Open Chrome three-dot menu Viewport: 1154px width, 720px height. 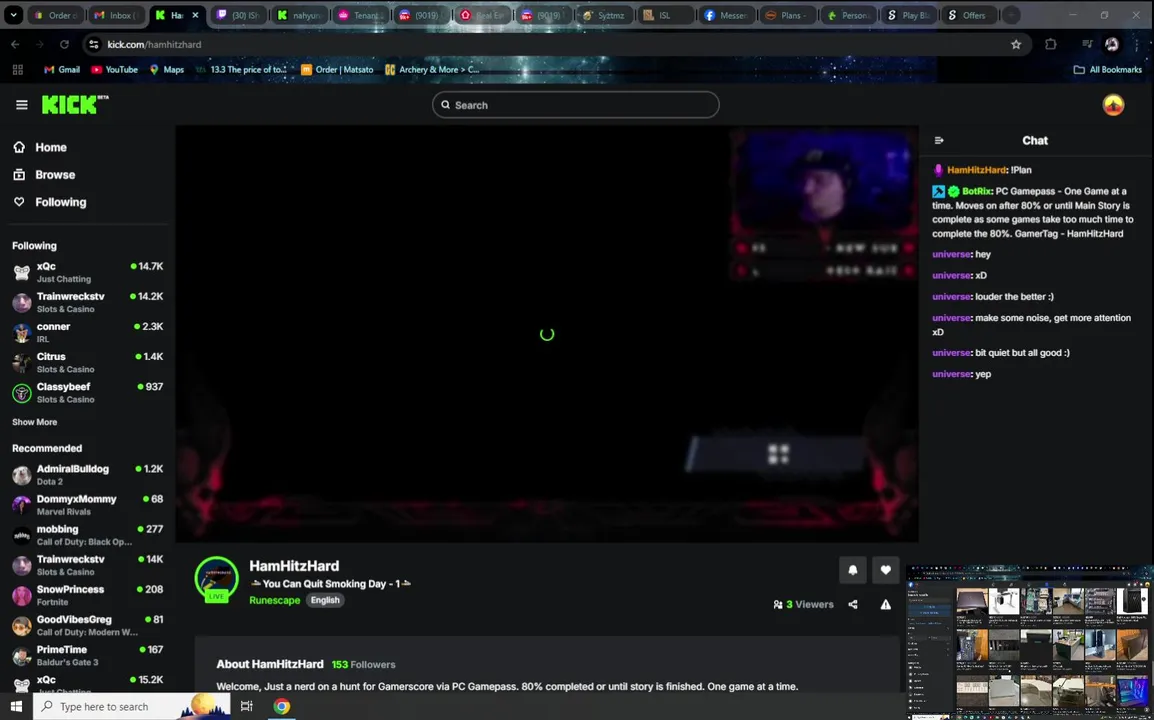1138,44
